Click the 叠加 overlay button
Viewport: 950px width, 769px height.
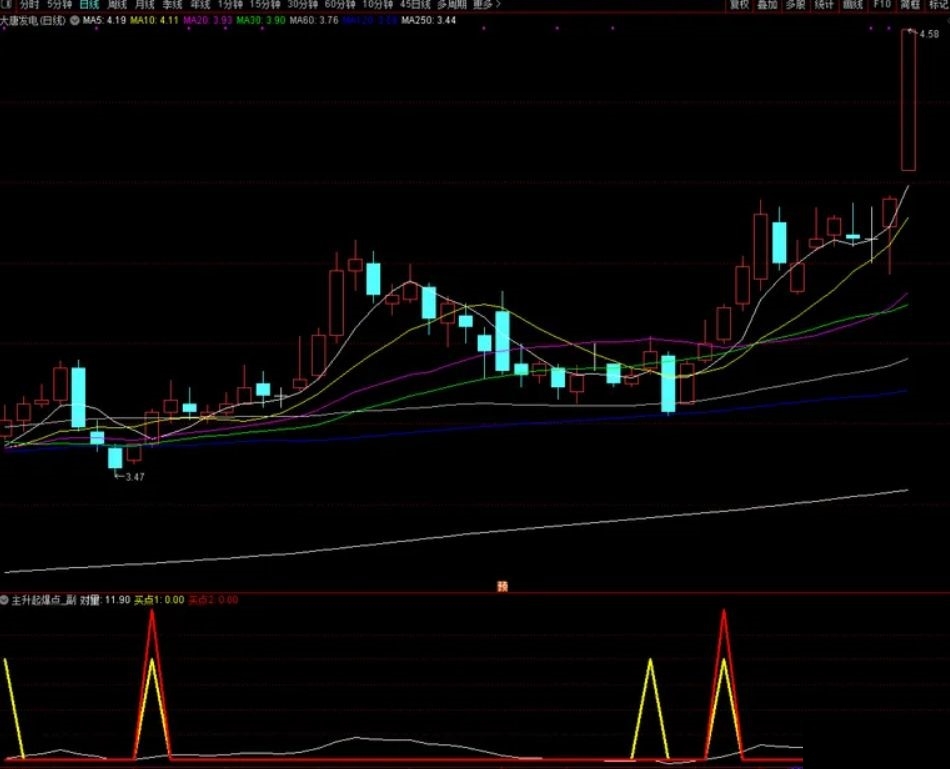[767, 4]
